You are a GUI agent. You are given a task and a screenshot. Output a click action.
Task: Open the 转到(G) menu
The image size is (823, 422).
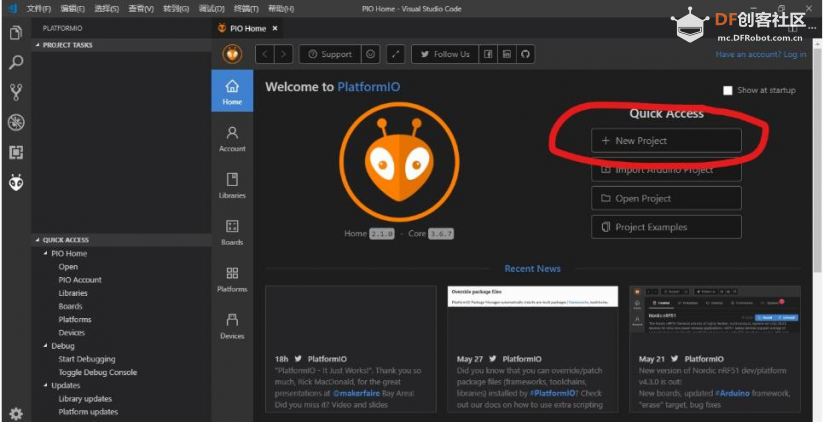[176, 9]
